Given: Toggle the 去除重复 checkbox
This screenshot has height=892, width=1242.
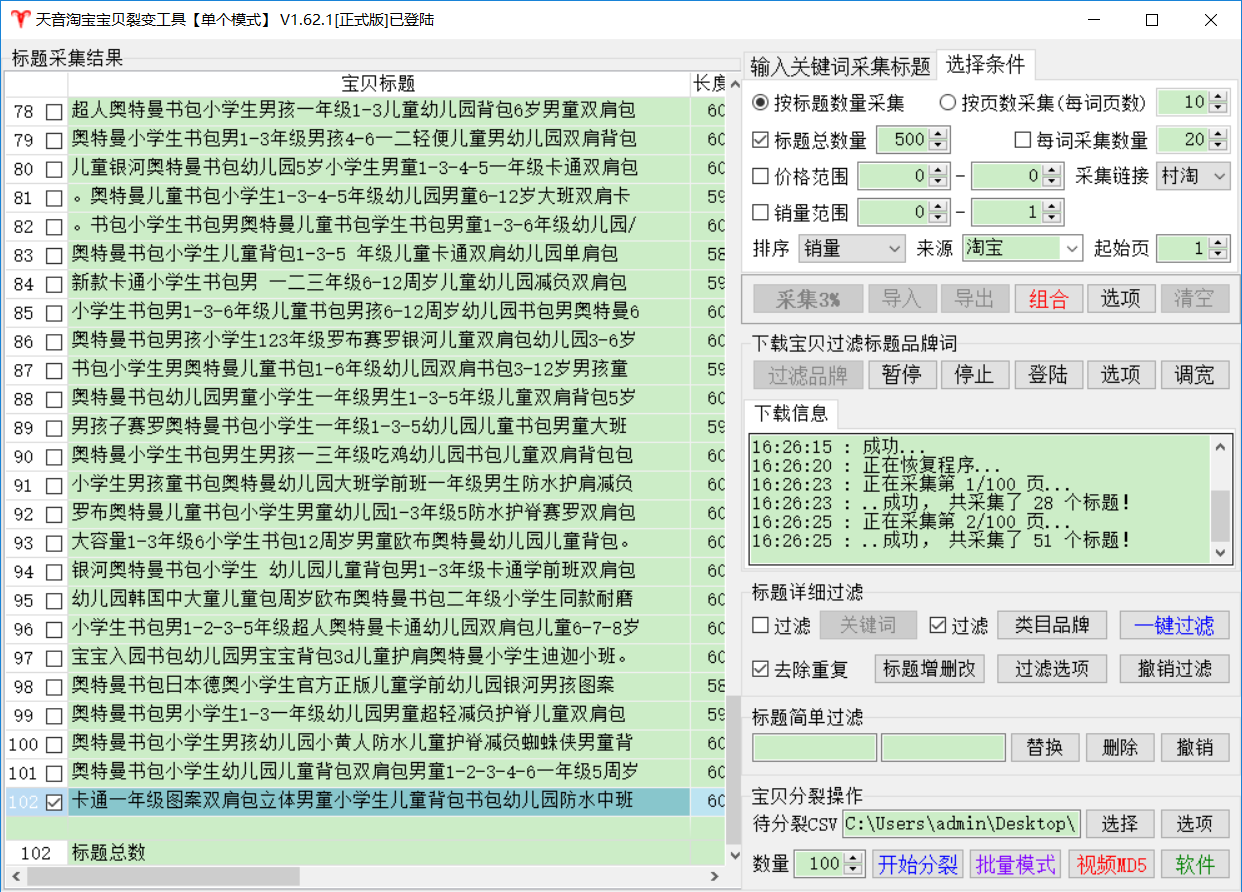Looking at the screenshot, I should click(x=761, y=668).
